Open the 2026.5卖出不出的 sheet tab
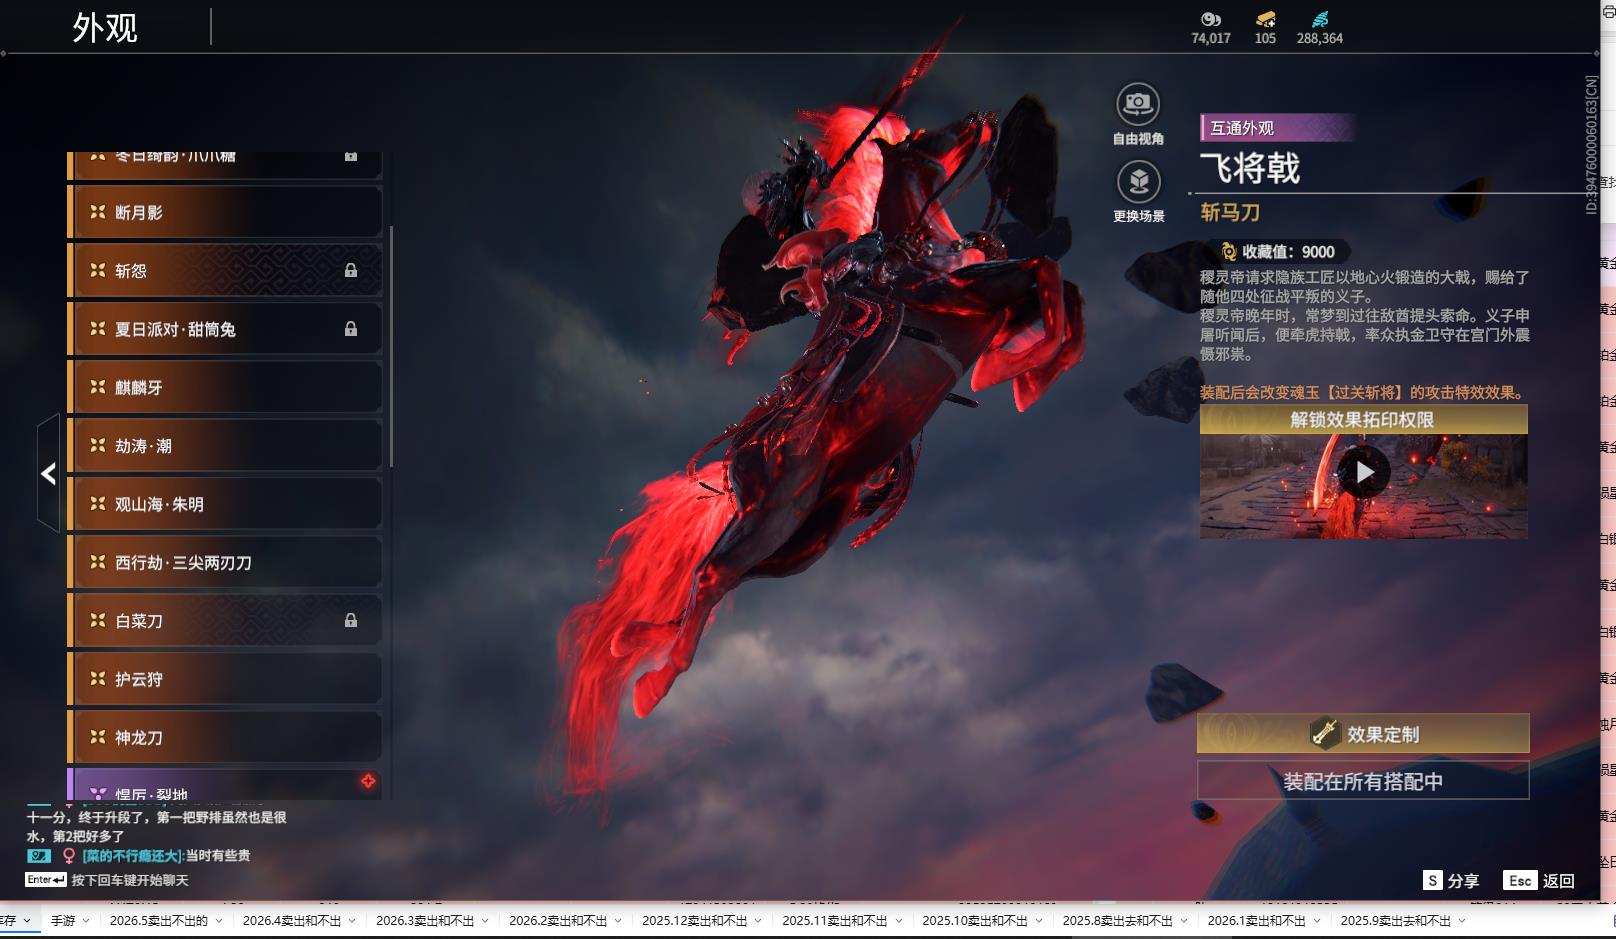This screenshot has width=1616, height=939. coord(159,921)
